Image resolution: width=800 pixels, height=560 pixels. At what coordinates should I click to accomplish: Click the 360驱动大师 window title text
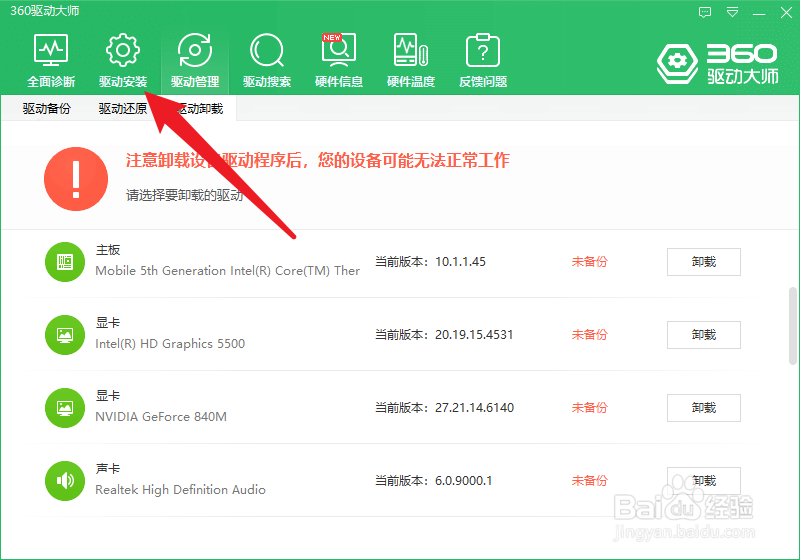click(x=45, y=11)
